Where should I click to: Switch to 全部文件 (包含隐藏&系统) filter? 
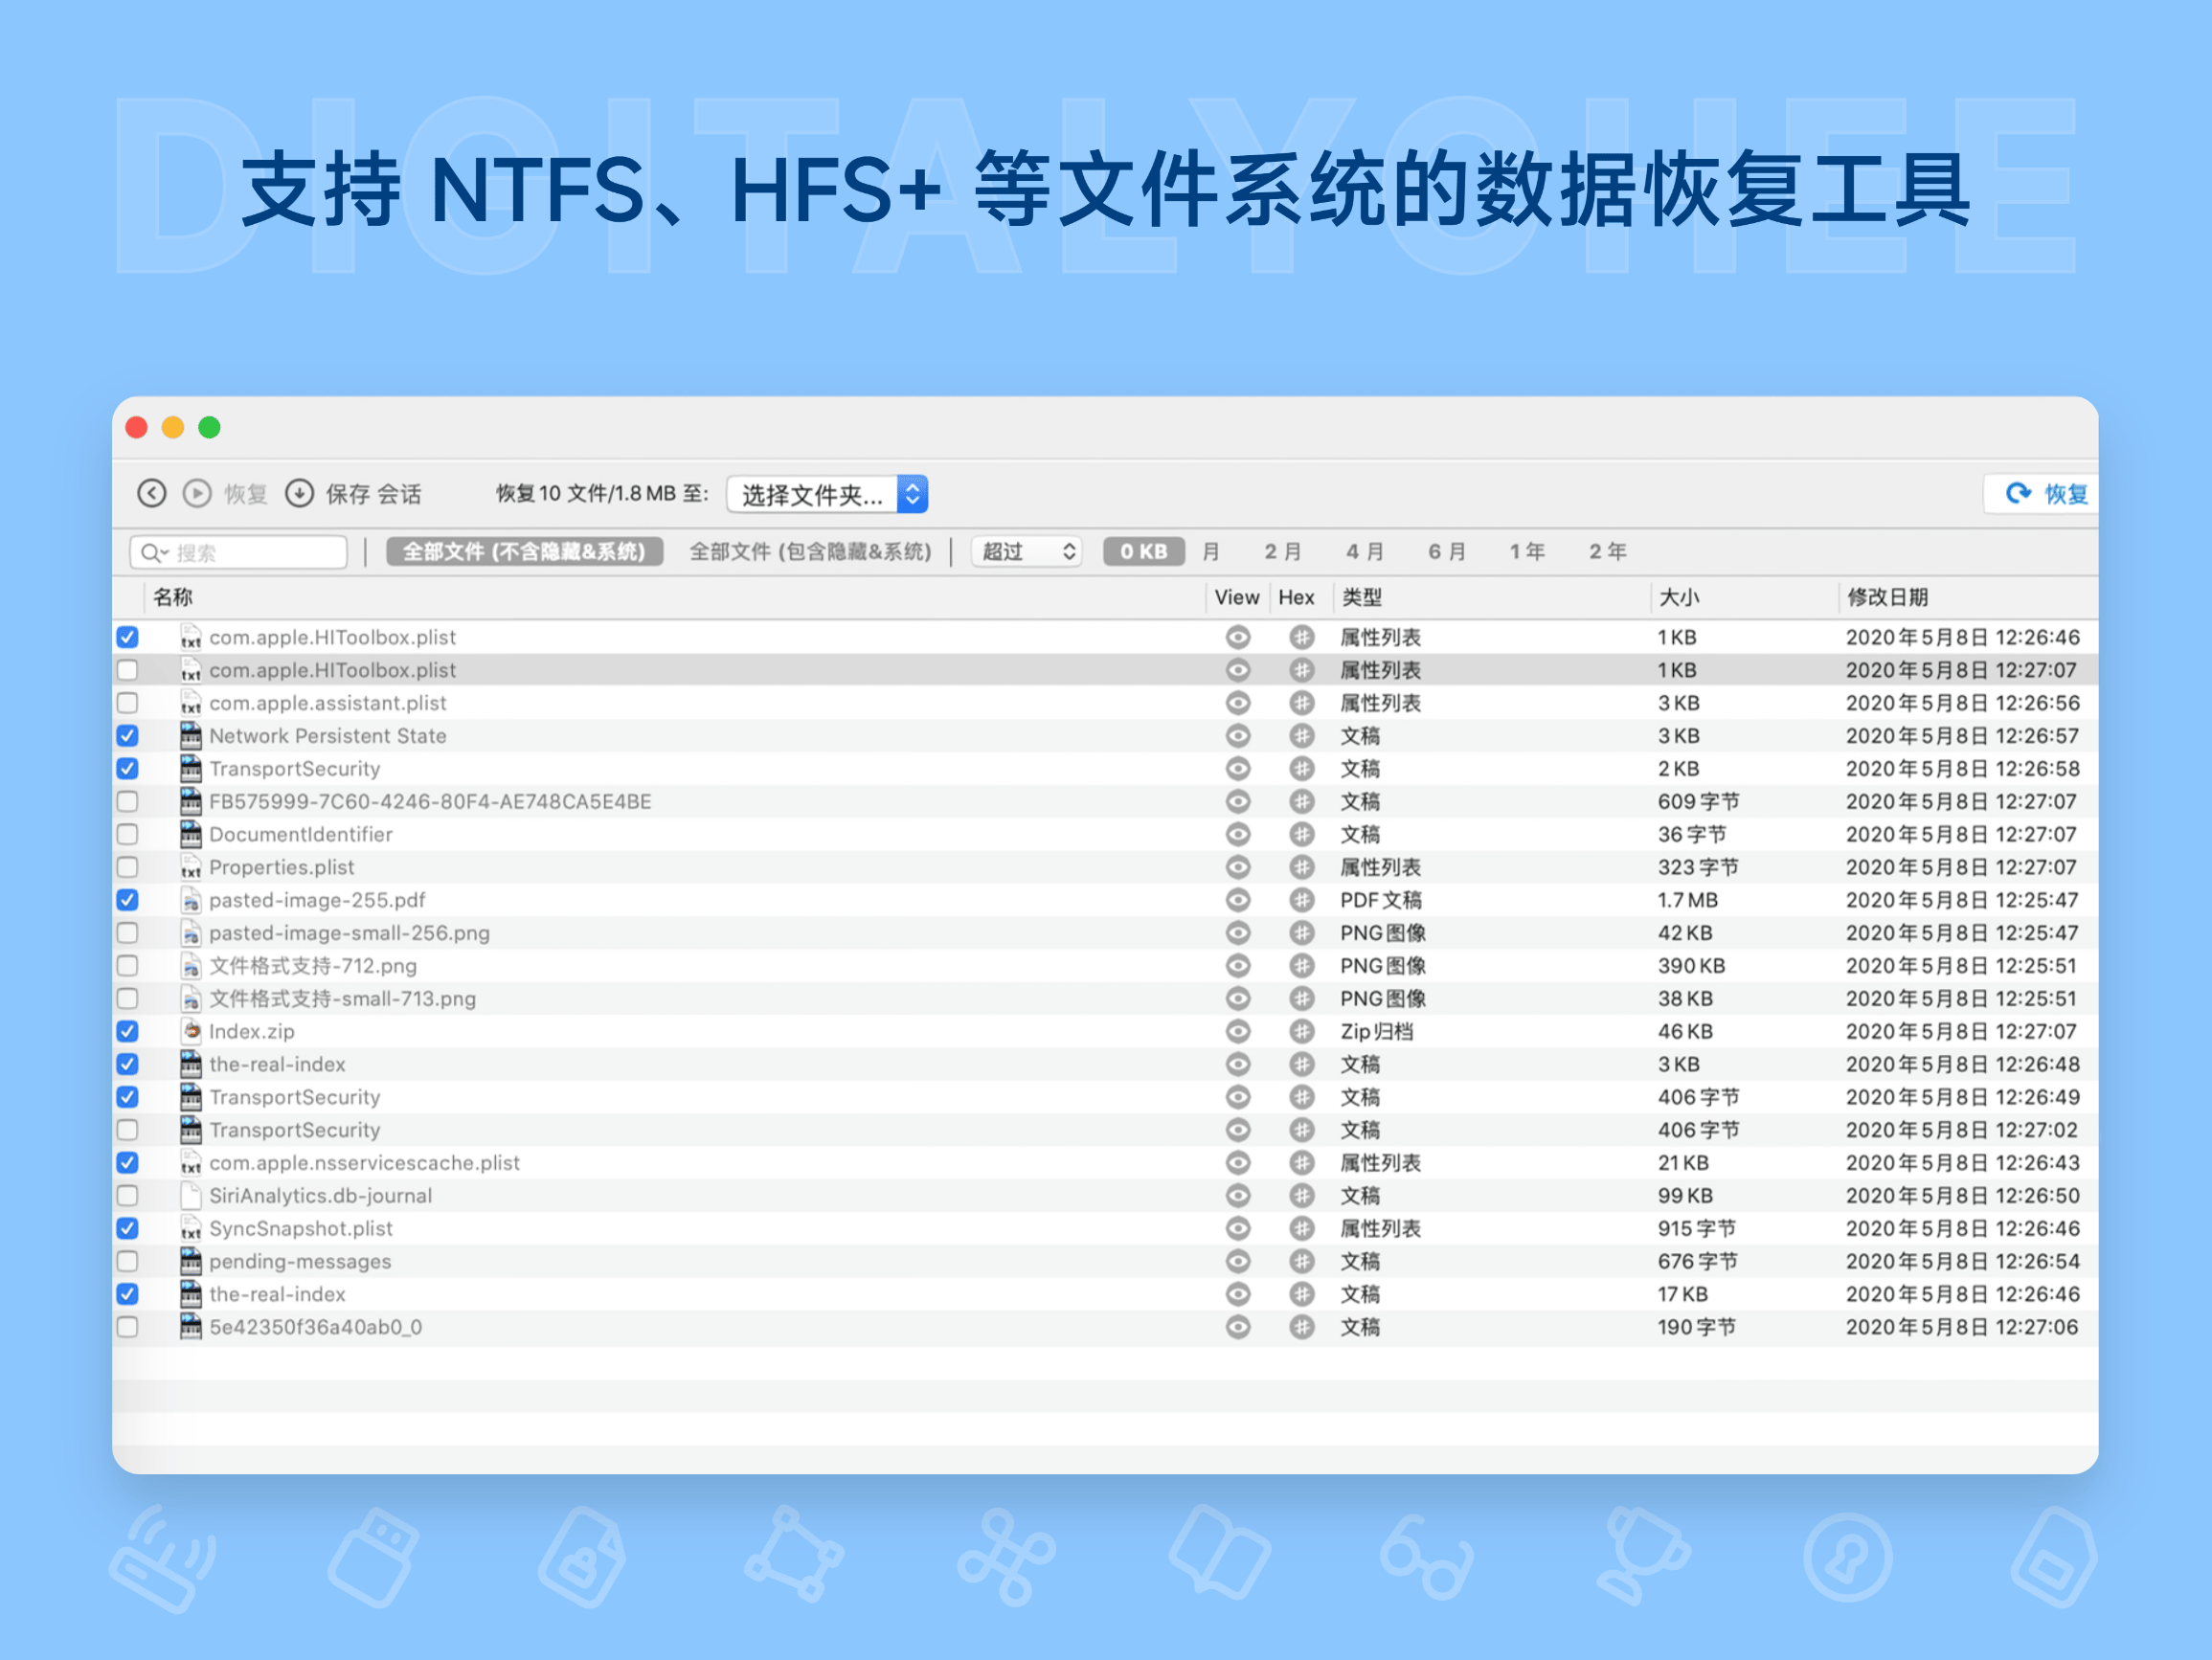tap(811, 551)
